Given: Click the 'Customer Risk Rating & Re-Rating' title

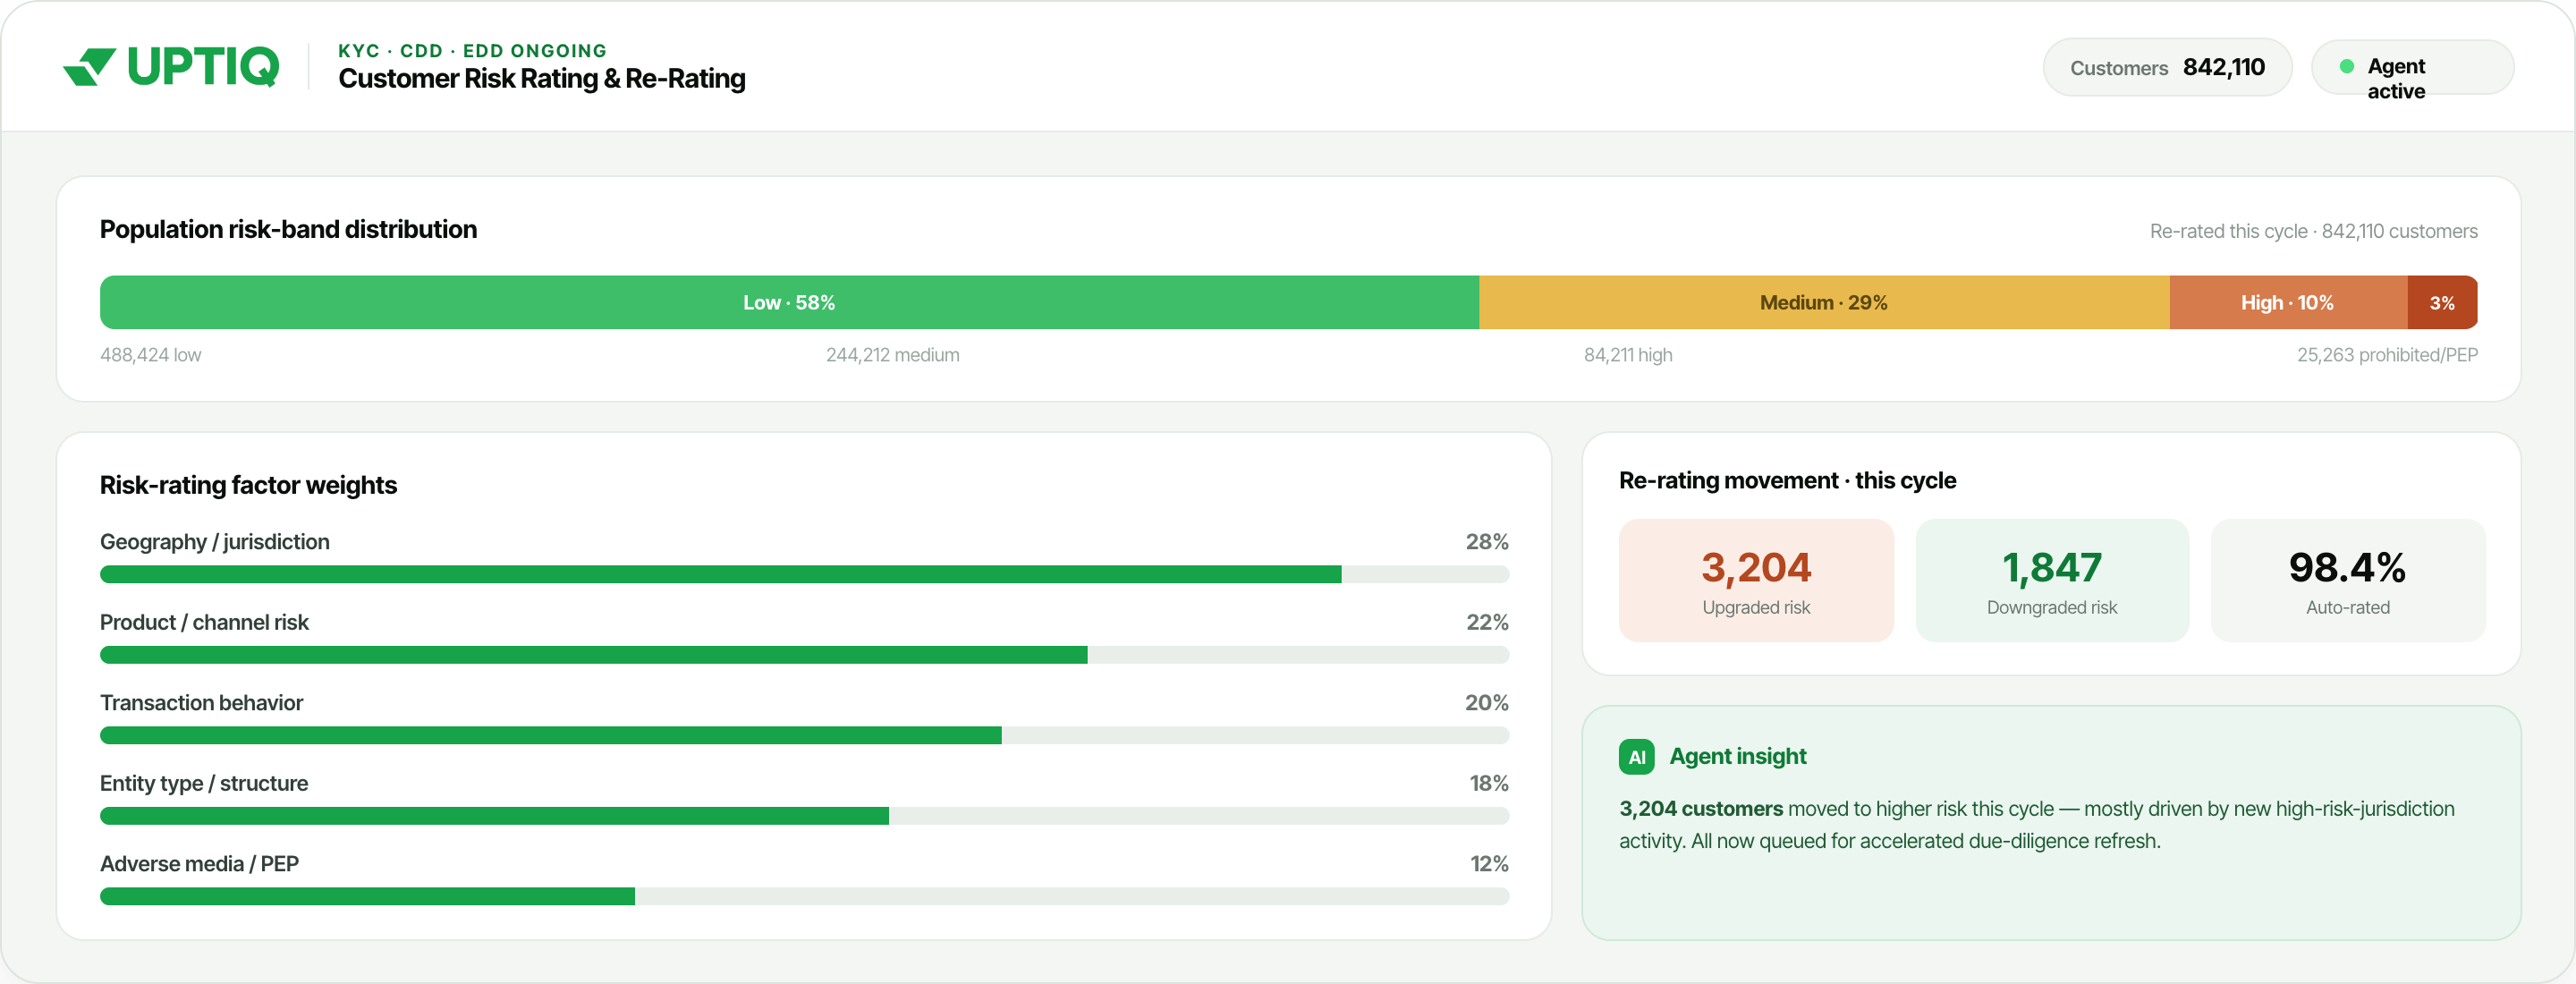Looking at the screenshot, I should click(542, 79).
